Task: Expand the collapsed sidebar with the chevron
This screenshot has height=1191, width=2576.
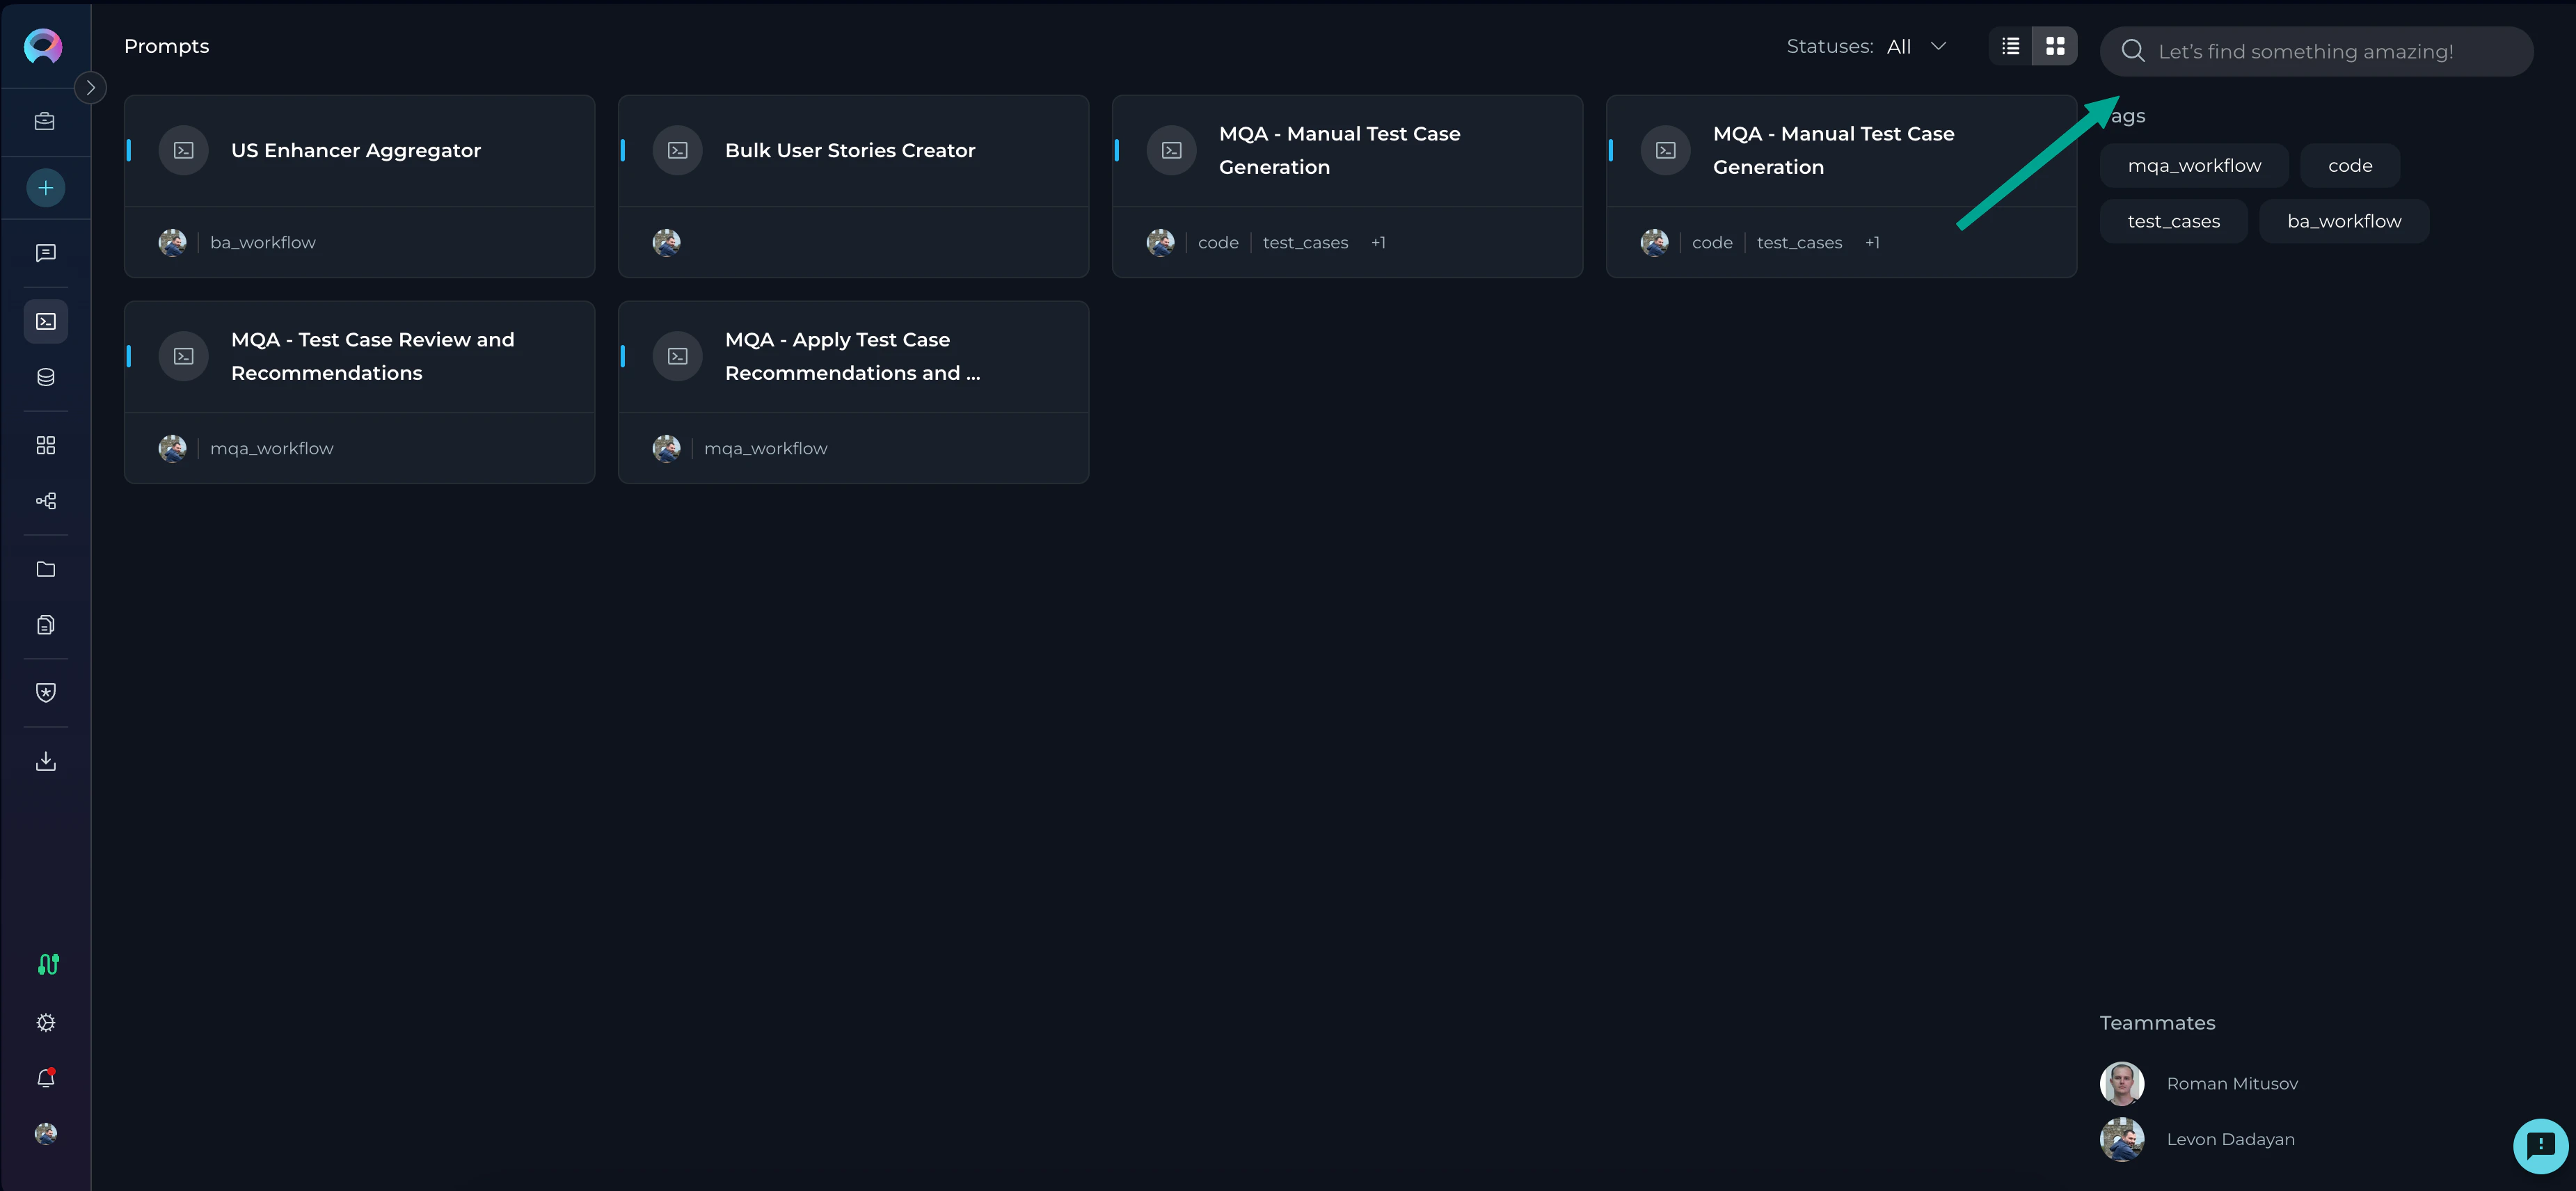Action: (90, 87)
